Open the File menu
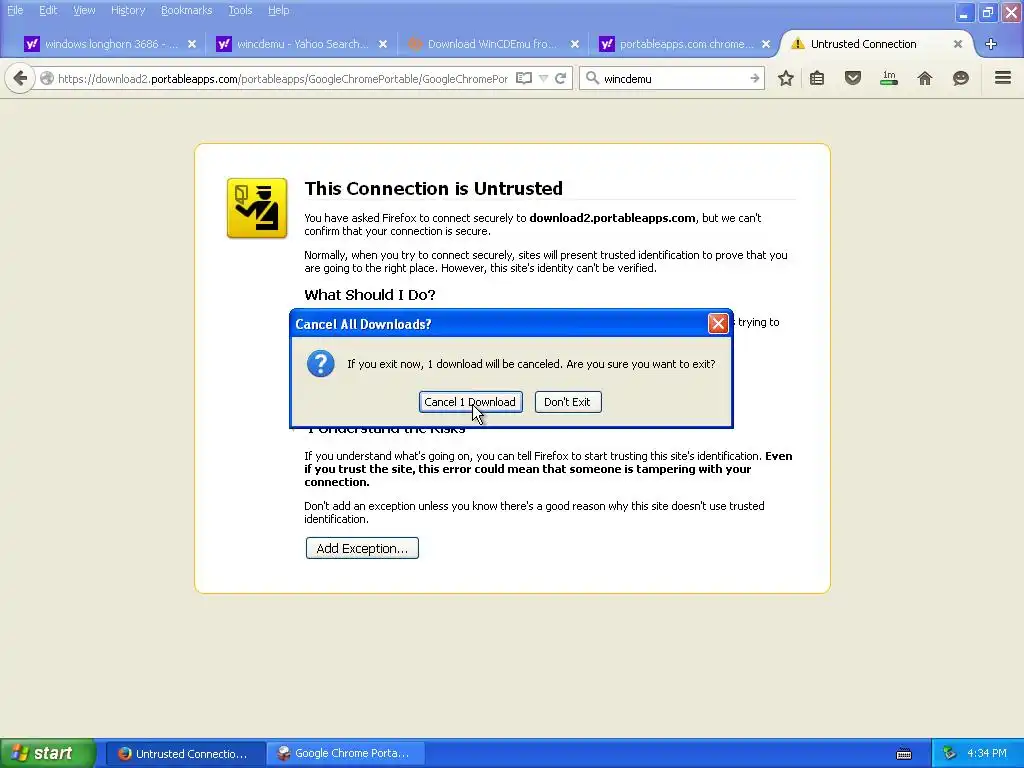The height and width of the screenshot is (768, 1024). pyautogui.click(x=15, y=10)
